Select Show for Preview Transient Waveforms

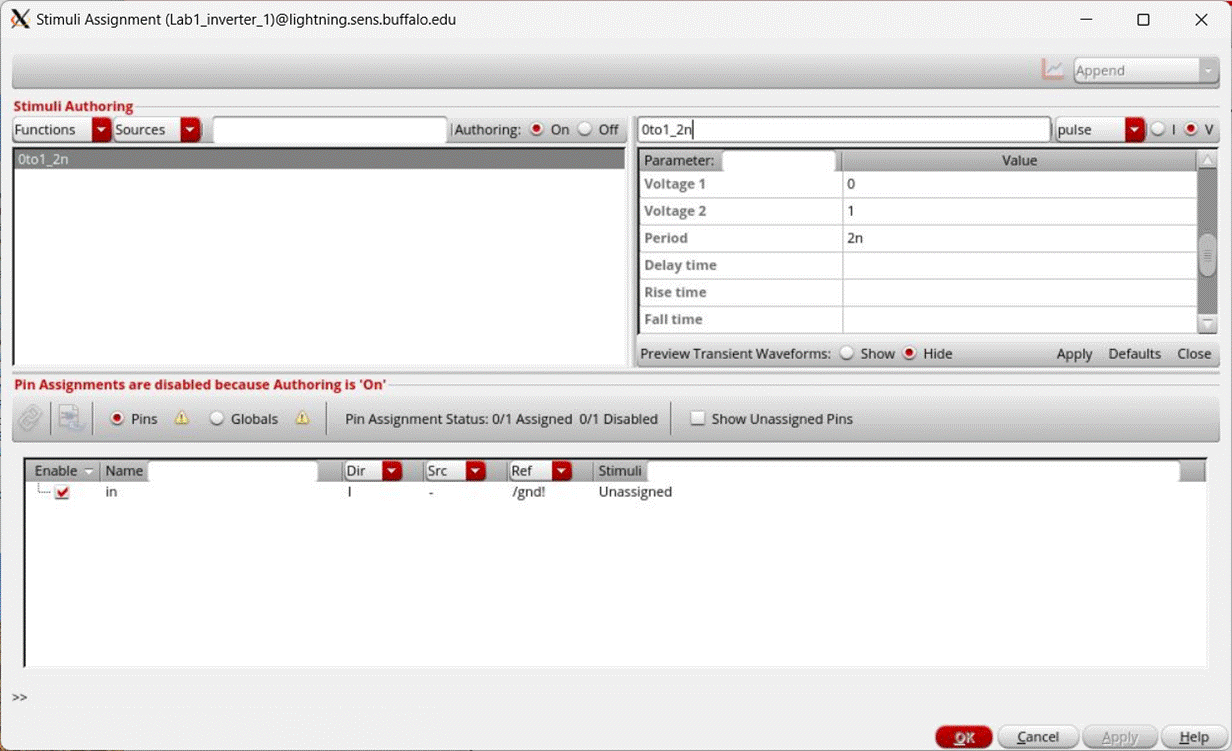848,353
